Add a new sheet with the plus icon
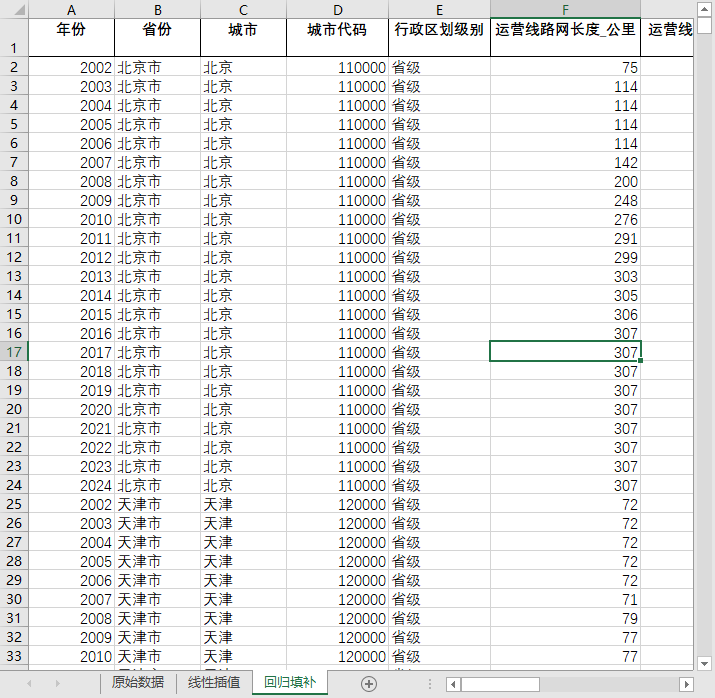 368,683
